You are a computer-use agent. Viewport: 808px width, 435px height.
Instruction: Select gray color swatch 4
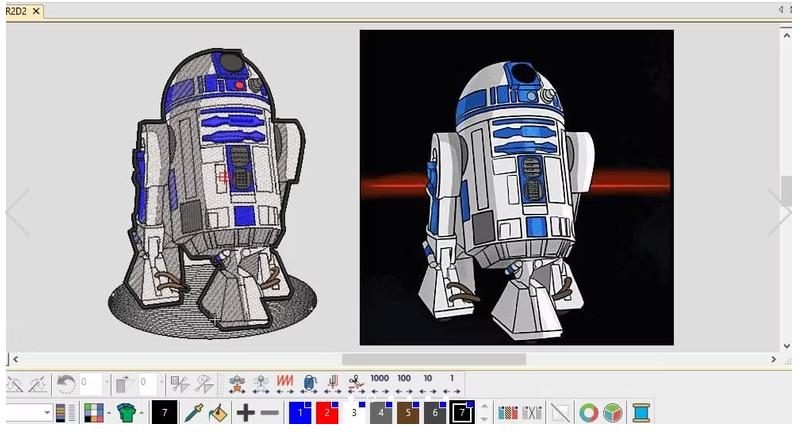click(381, 412)
